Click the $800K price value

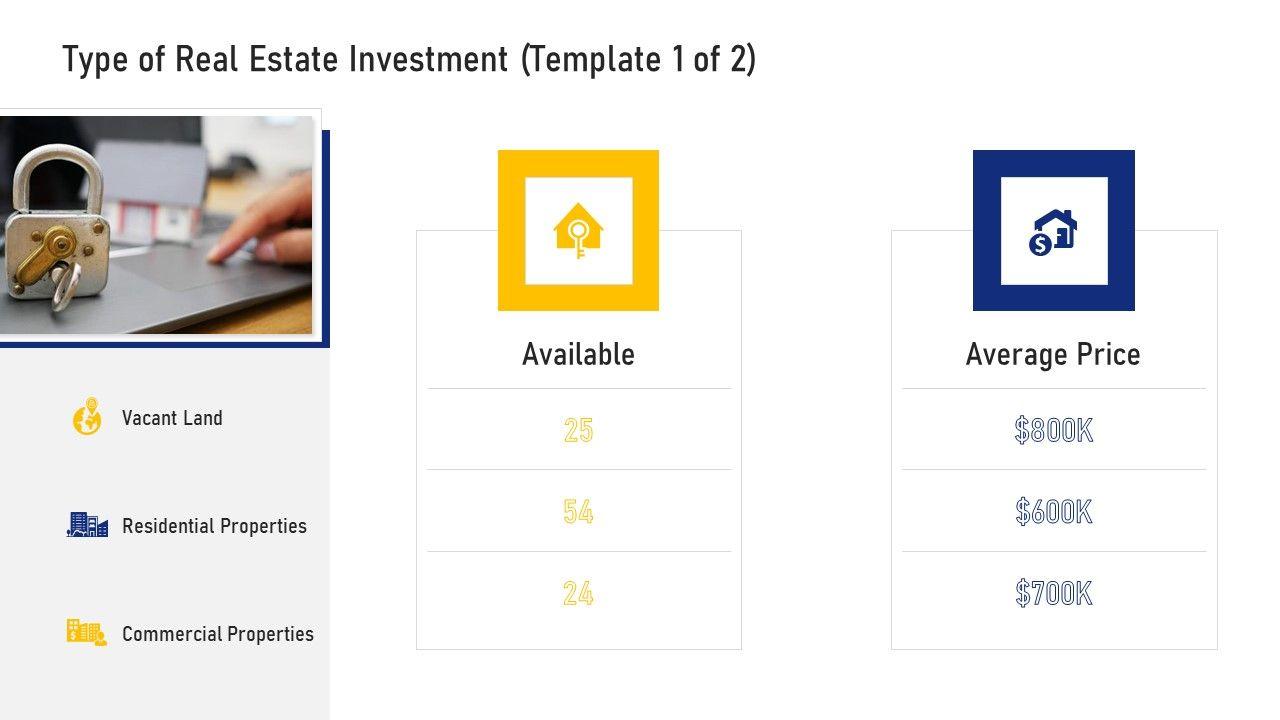click(x=1053, y=430)
